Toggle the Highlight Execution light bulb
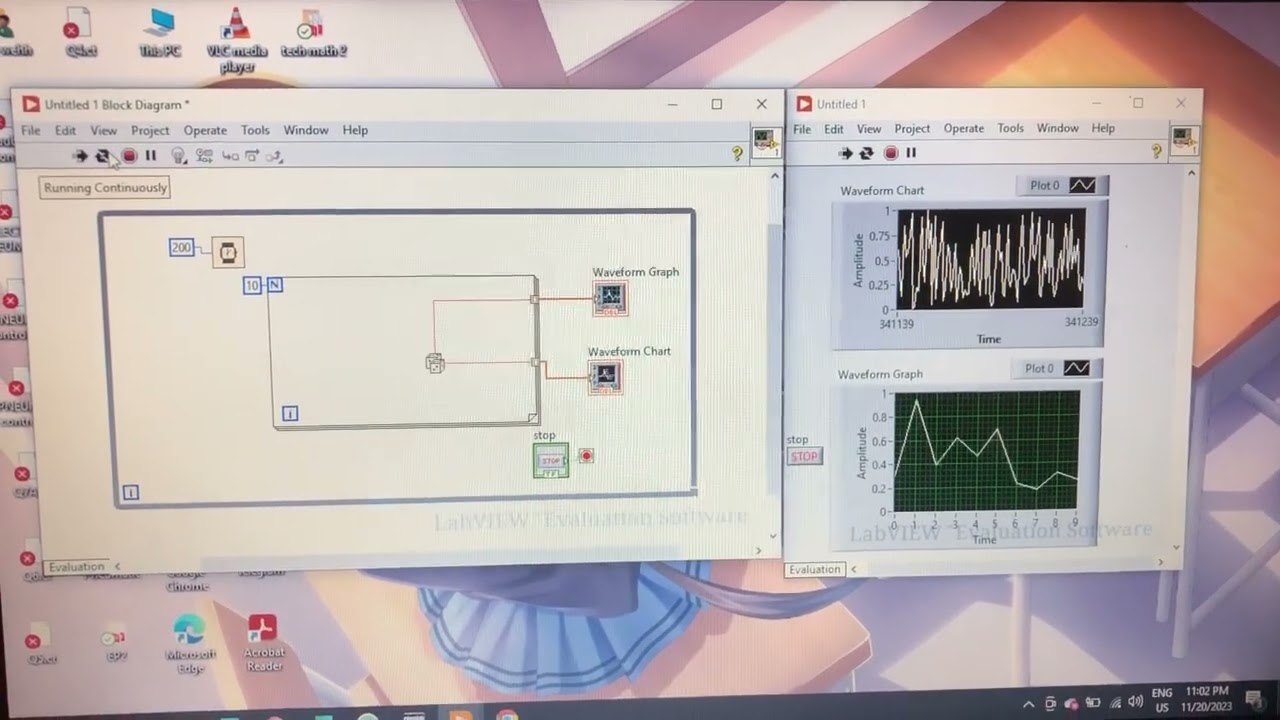The width and height of the screenshot is (1280, 720). [179, 155]
